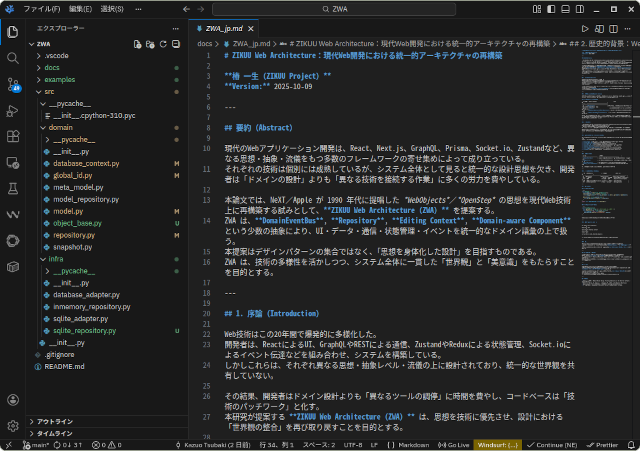
Task: Open the ファイル(F) menu
Action: coord(41,8)
